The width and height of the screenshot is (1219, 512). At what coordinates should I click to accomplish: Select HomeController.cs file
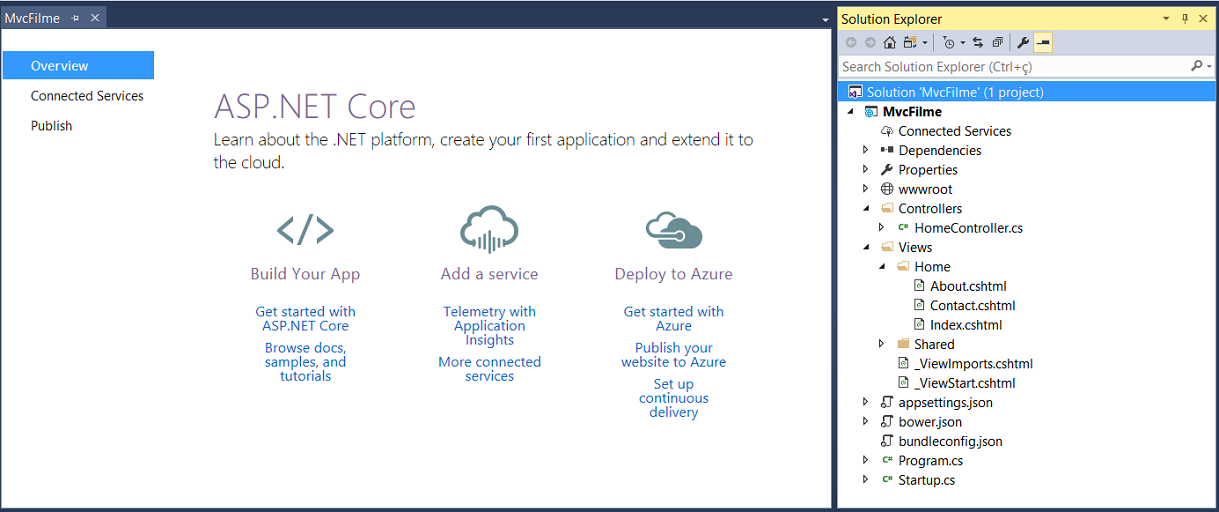click(968, 228)
